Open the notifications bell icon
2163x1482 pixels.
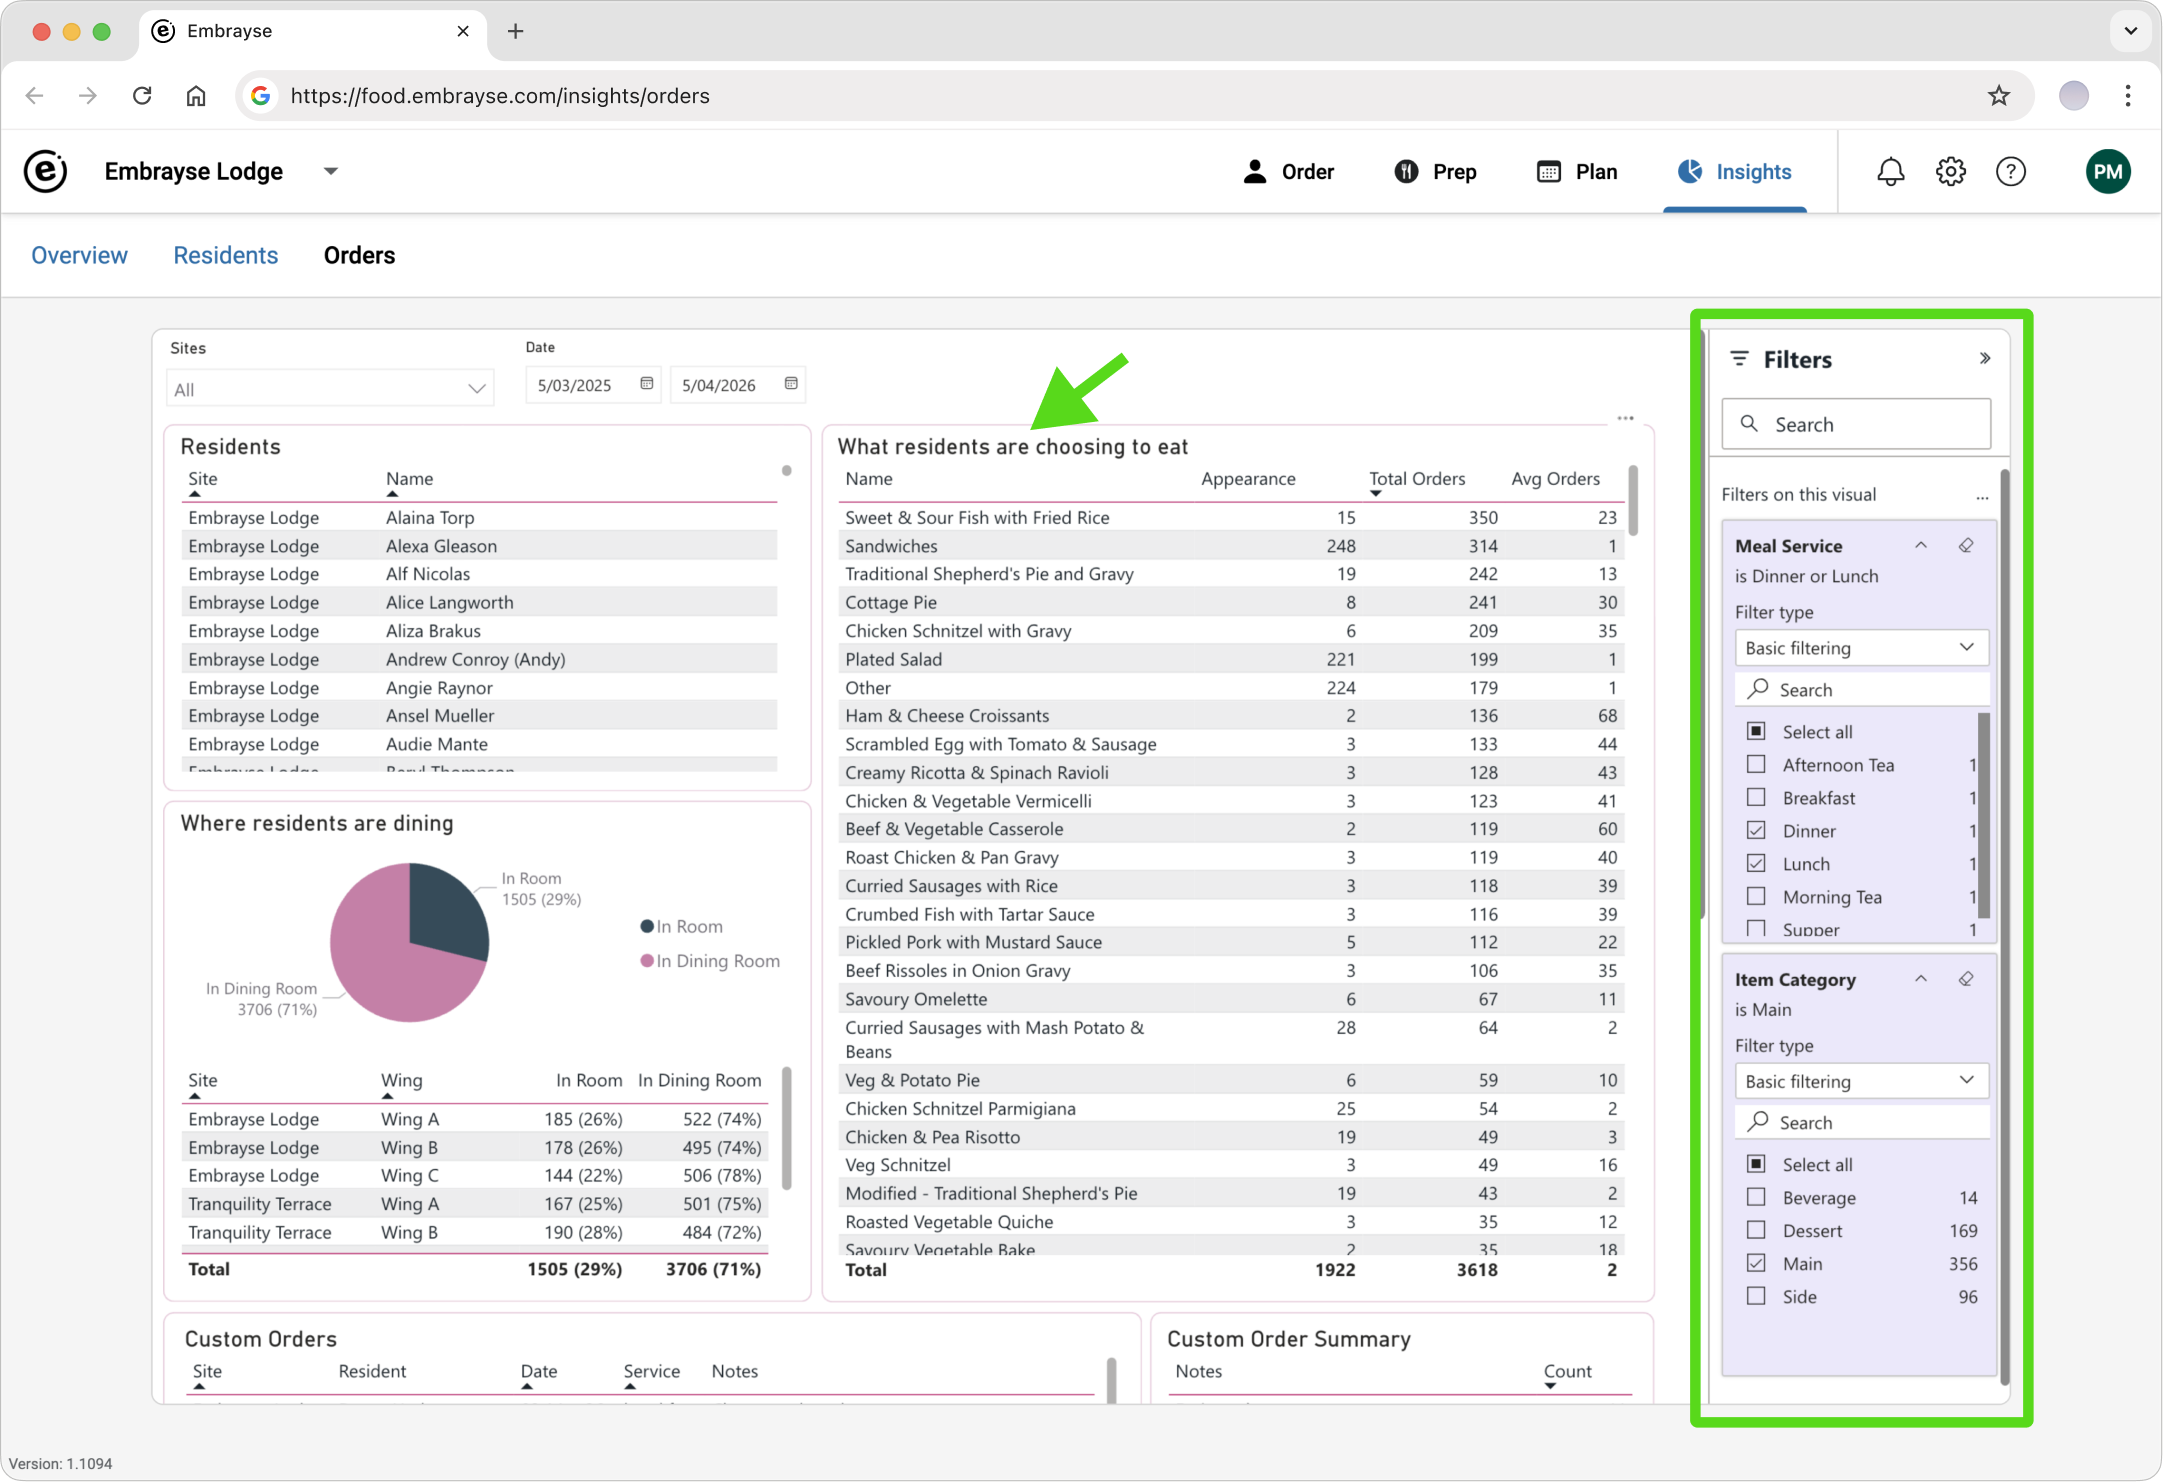[1890, 172]
